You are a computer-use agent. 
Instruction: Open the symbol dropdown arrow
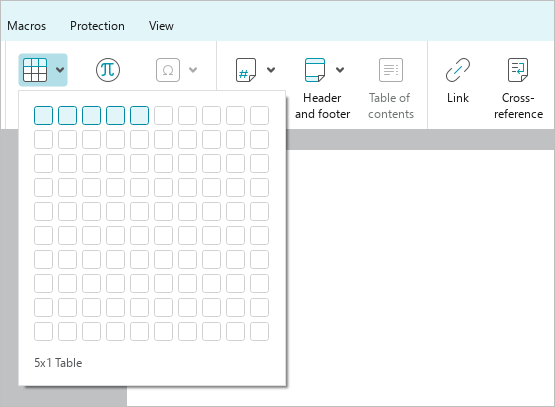point(193,70)
